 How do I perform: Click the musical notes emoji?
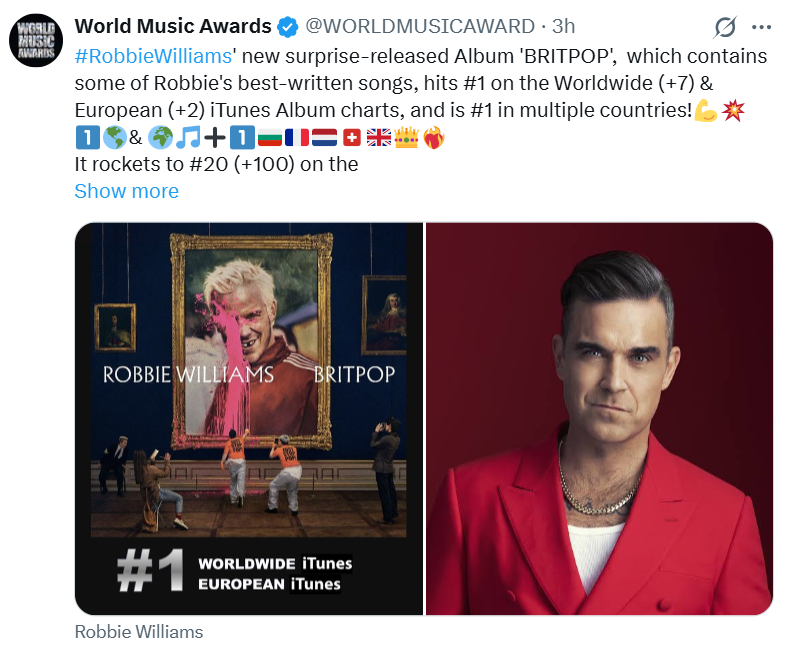coord(189,137)
